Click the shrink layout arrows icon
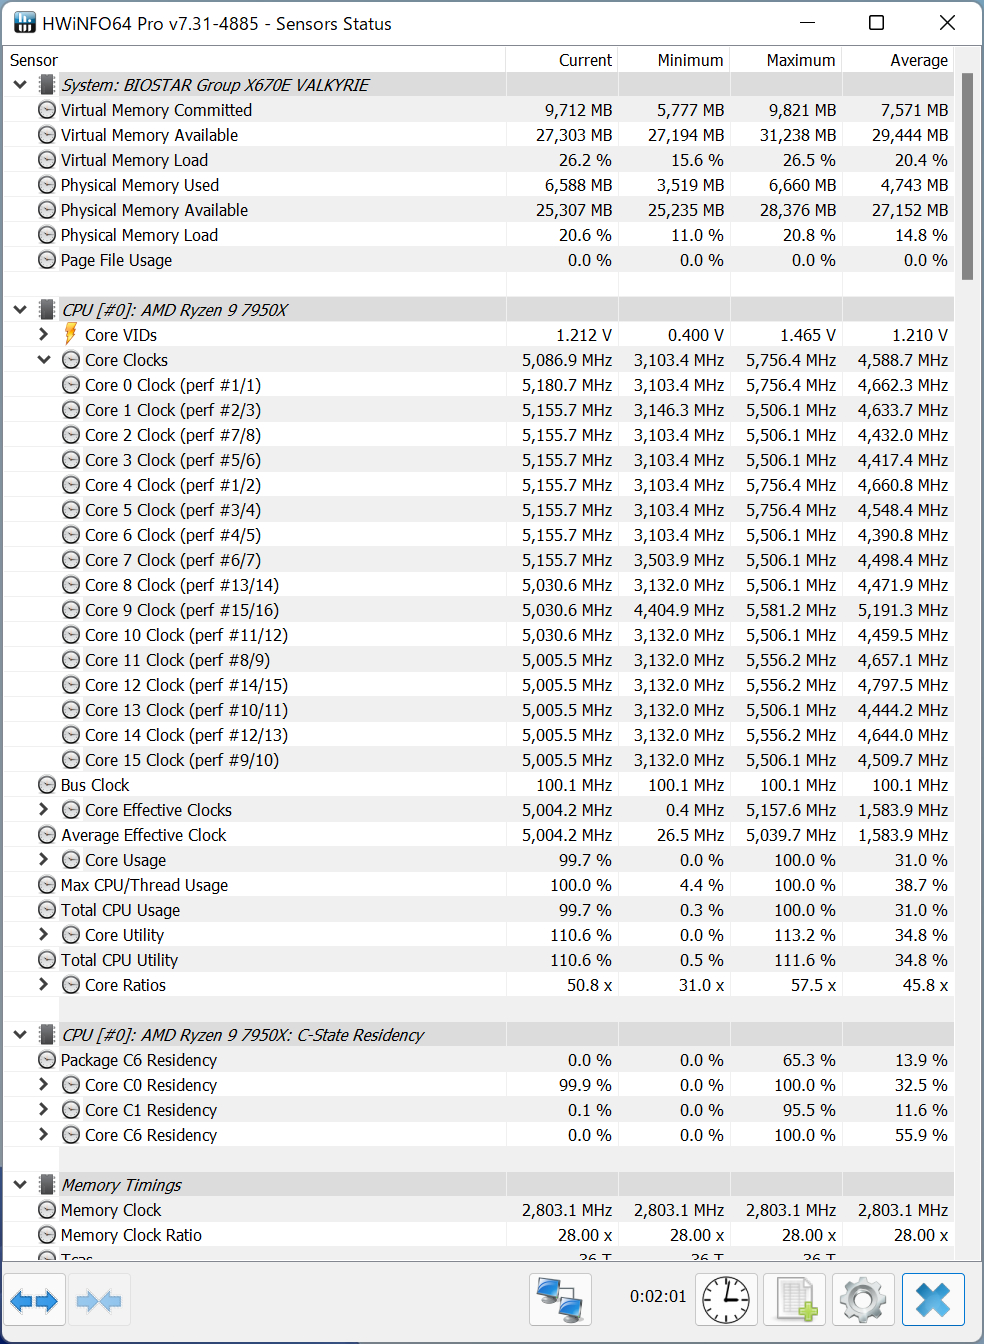The height and width of the screenshot is (1344, 984). point(98,1300)
